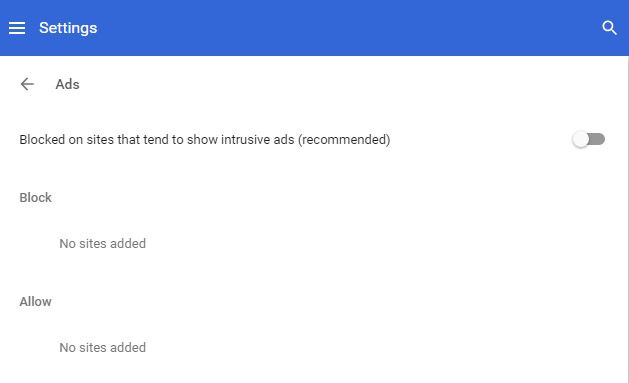Open the Settings hamburger main menu
The image size is (629, 383).
[x=17, y=28]
